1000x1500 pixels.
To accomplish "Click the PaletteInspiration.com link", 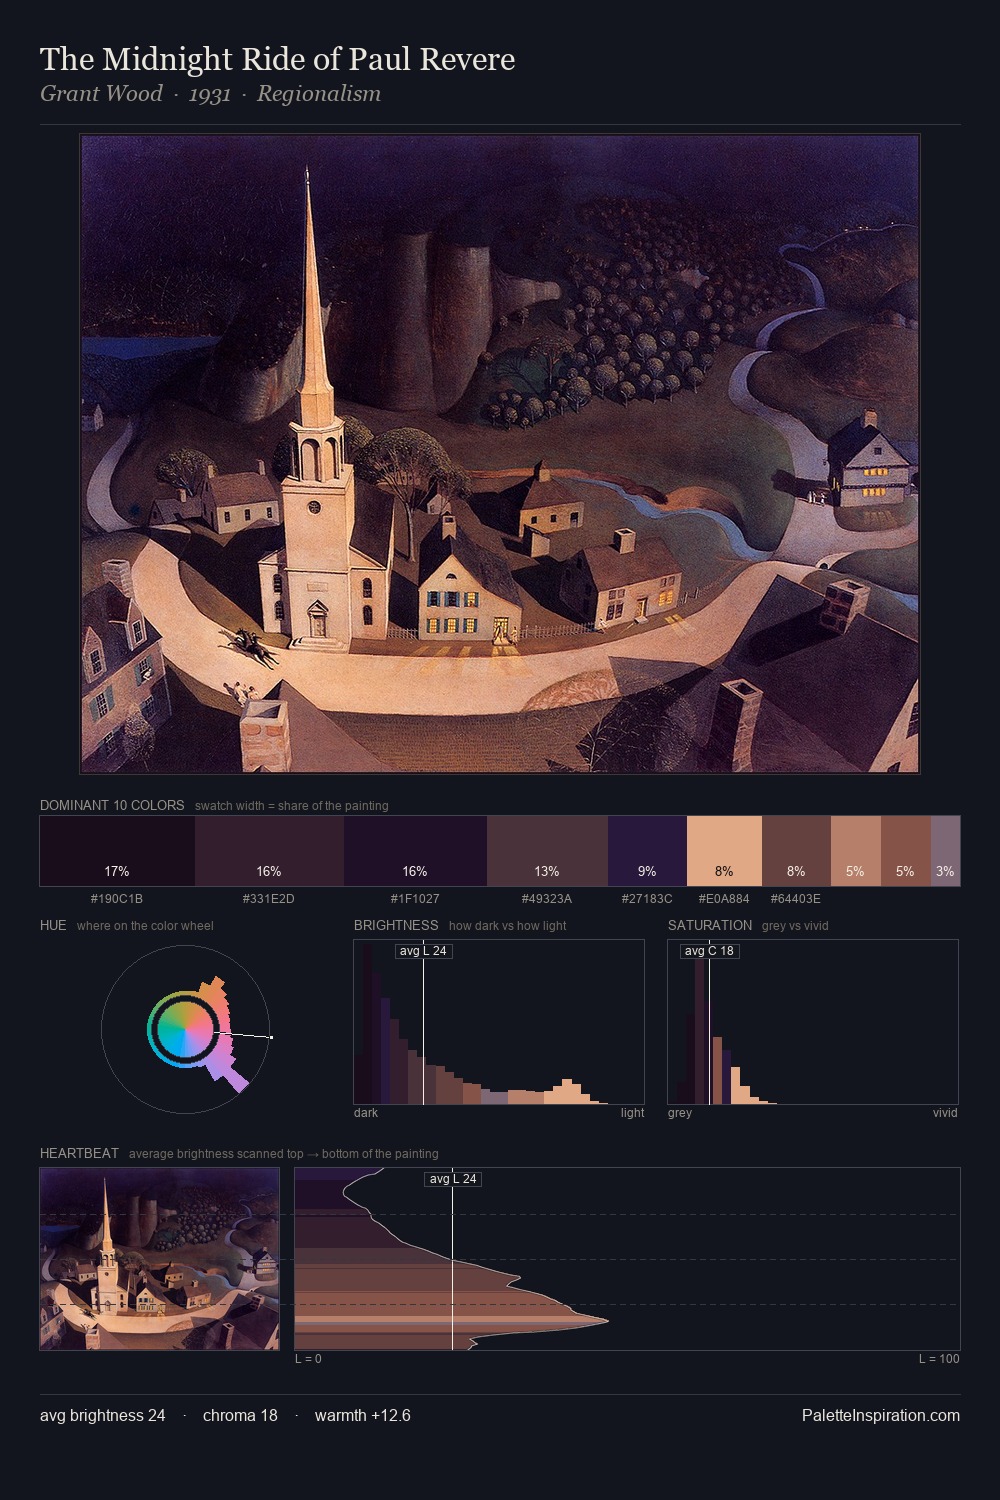I will click(881, 1415).
